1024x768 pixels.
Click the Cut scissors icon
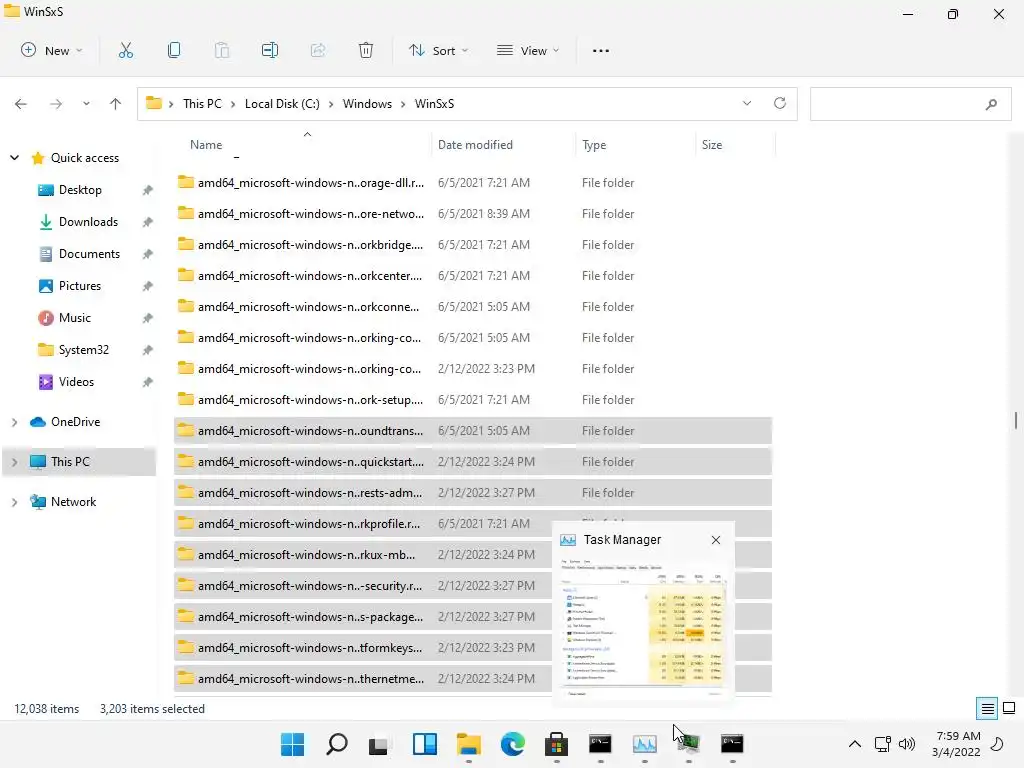click(125, 50)
